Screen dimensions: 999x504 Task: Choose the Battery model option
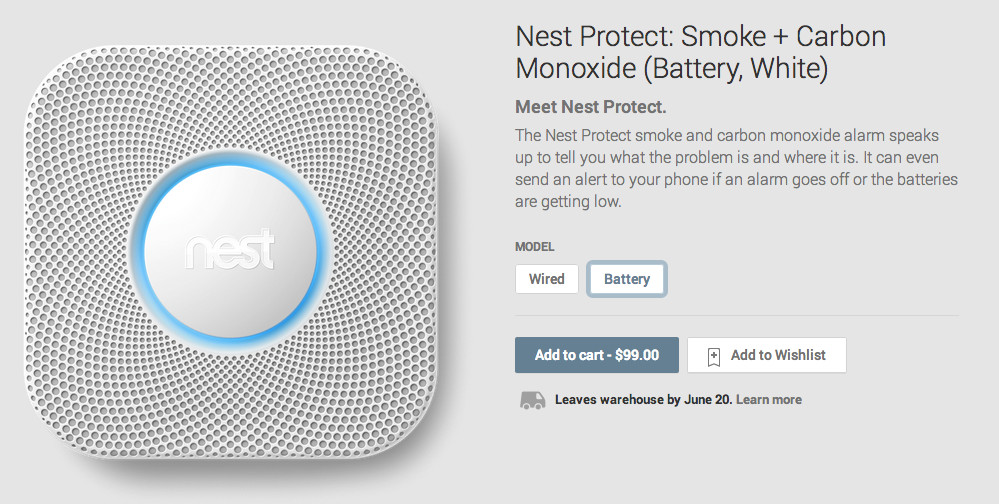[x=627, y=279]
